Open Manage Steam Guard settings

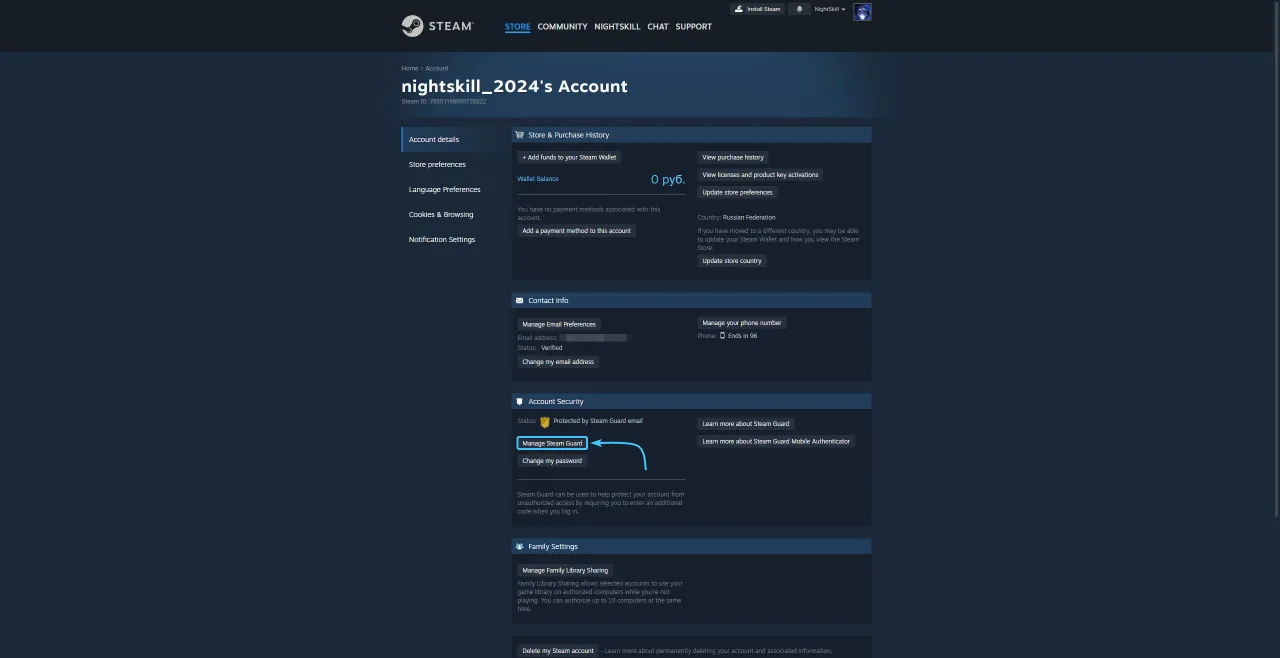pos(551,443)
